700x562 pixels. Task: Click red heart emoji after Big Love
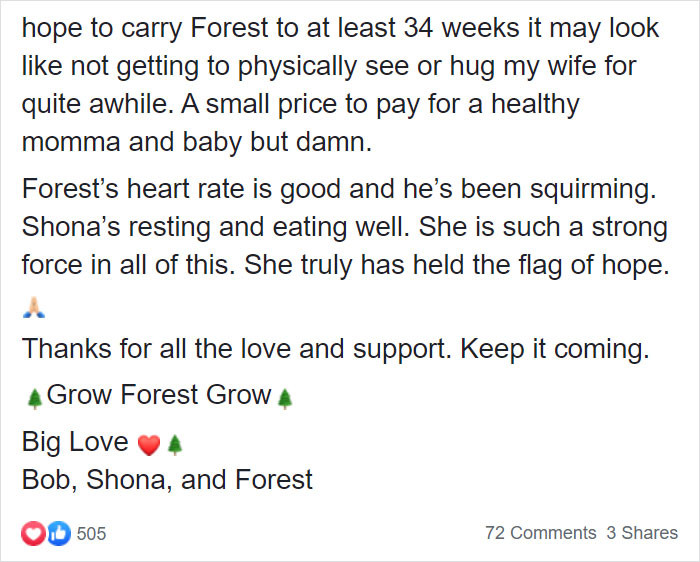[149, 445]
